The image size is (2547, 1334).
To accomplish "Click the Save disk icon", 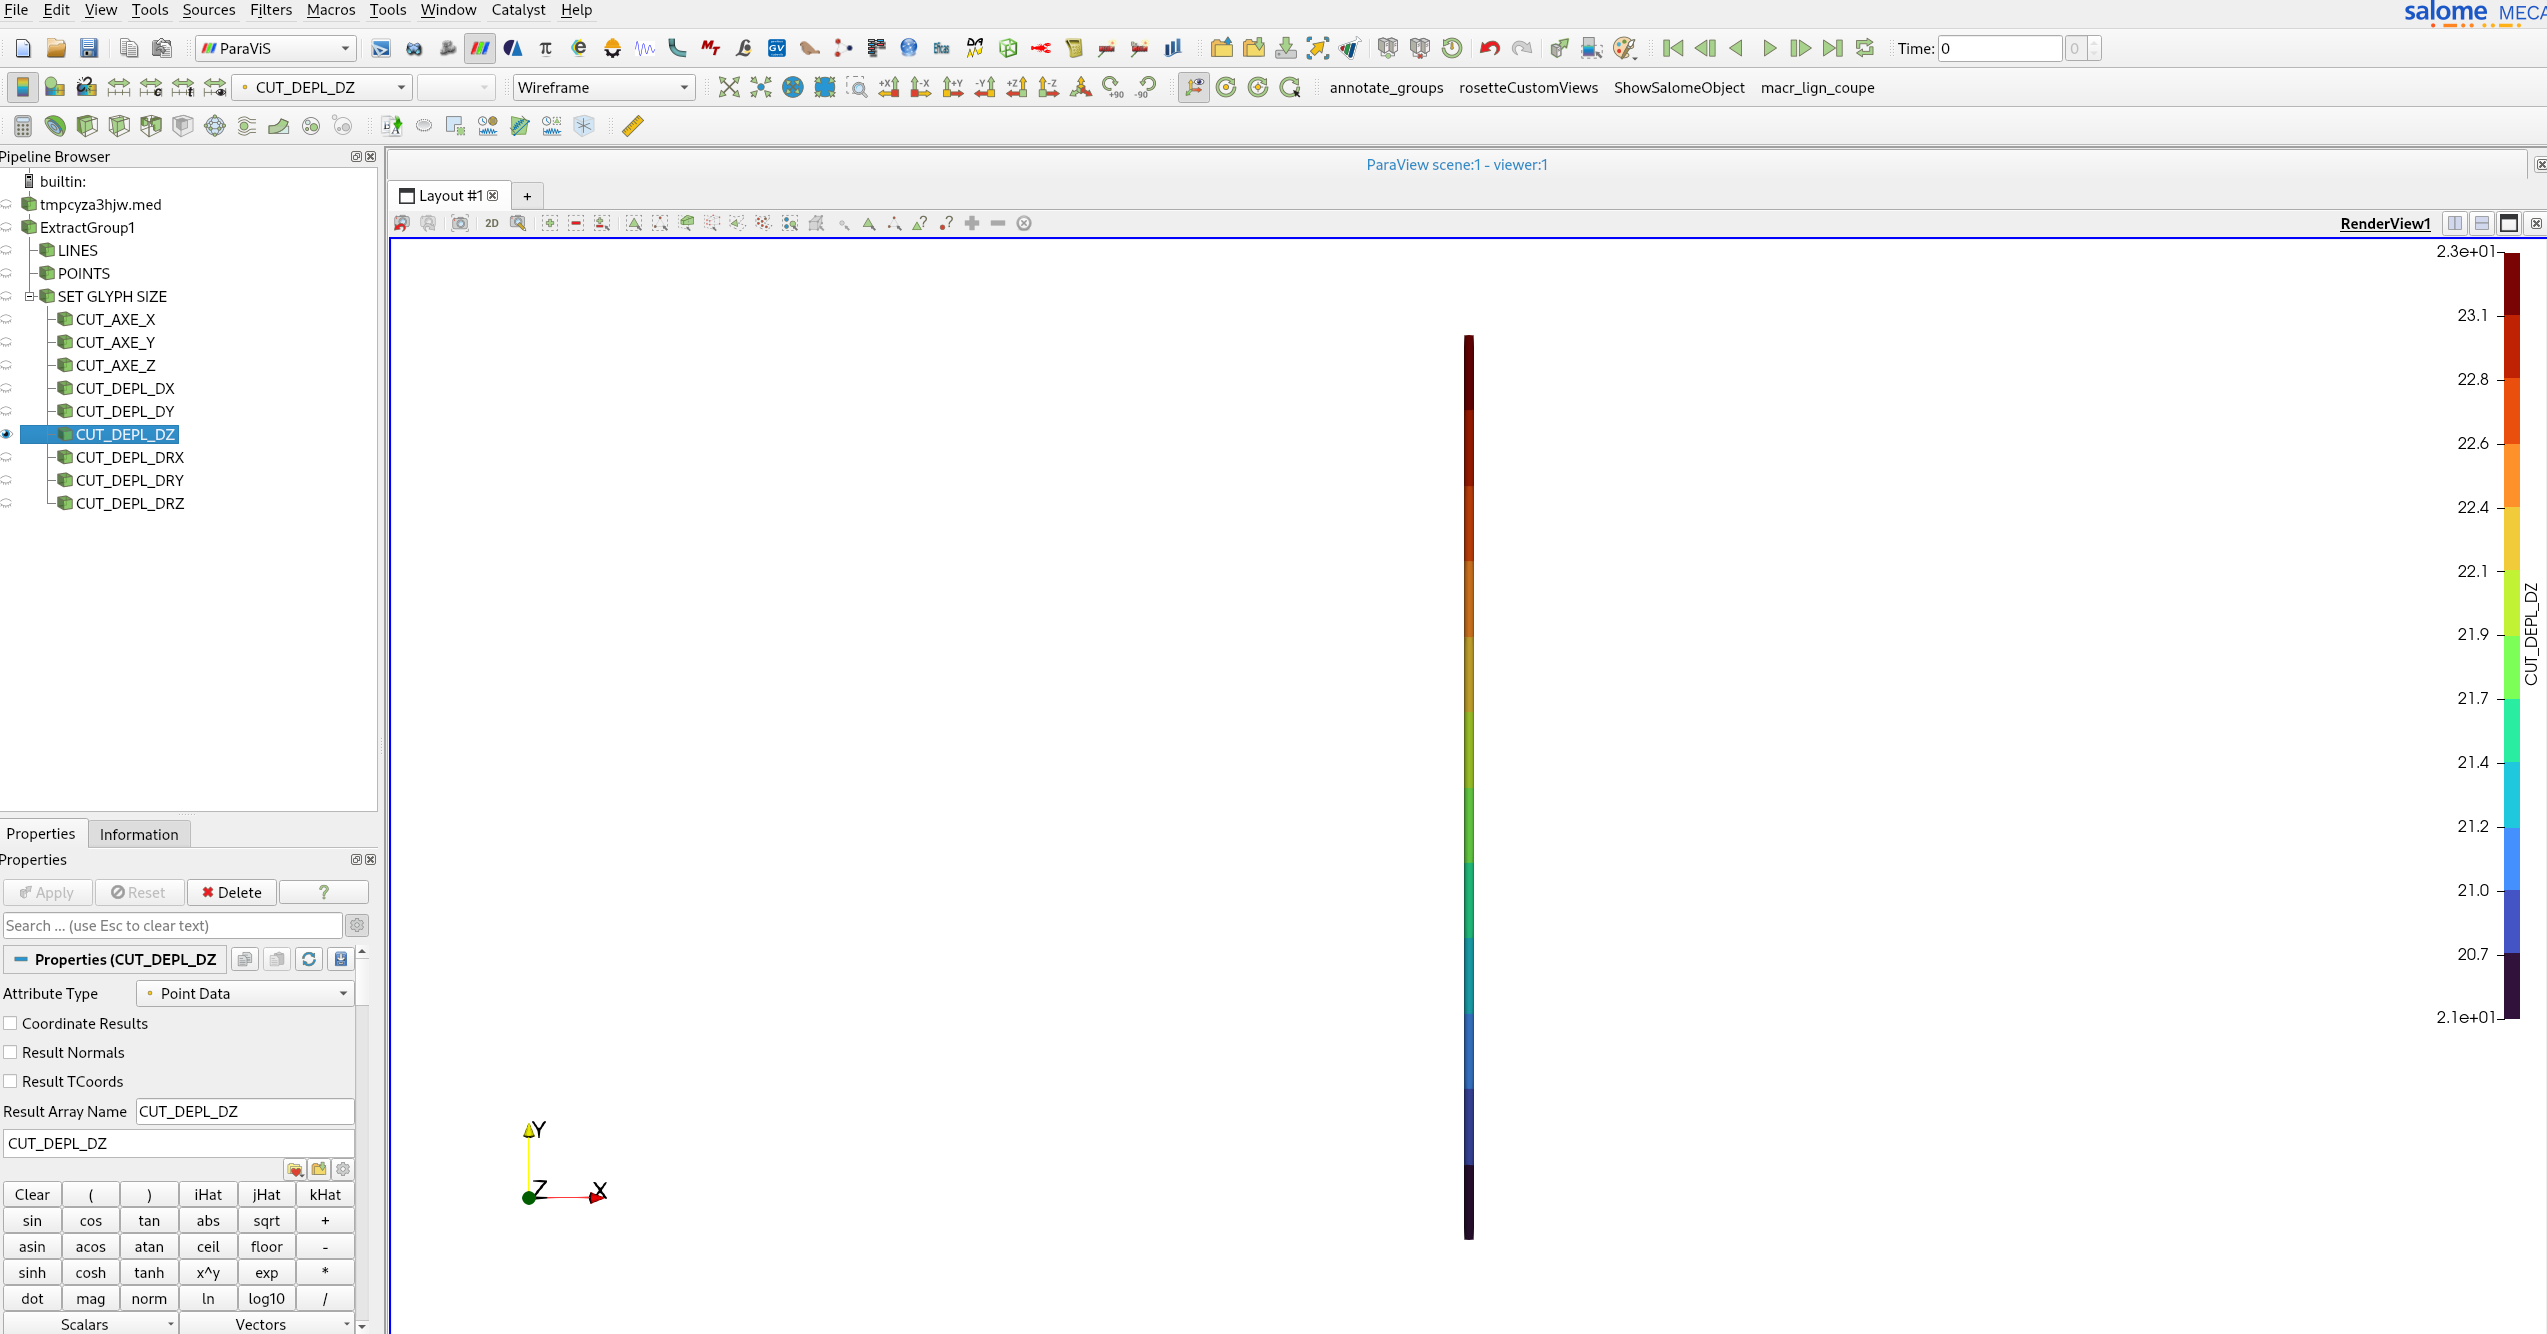I will (89, 48).
